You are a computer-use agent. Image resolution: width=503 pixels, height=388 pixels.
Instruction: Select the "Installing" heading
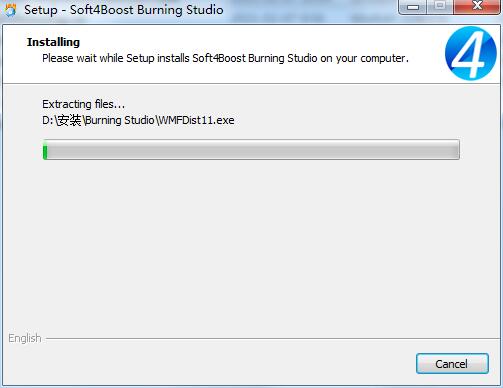(x=53, y=42)
